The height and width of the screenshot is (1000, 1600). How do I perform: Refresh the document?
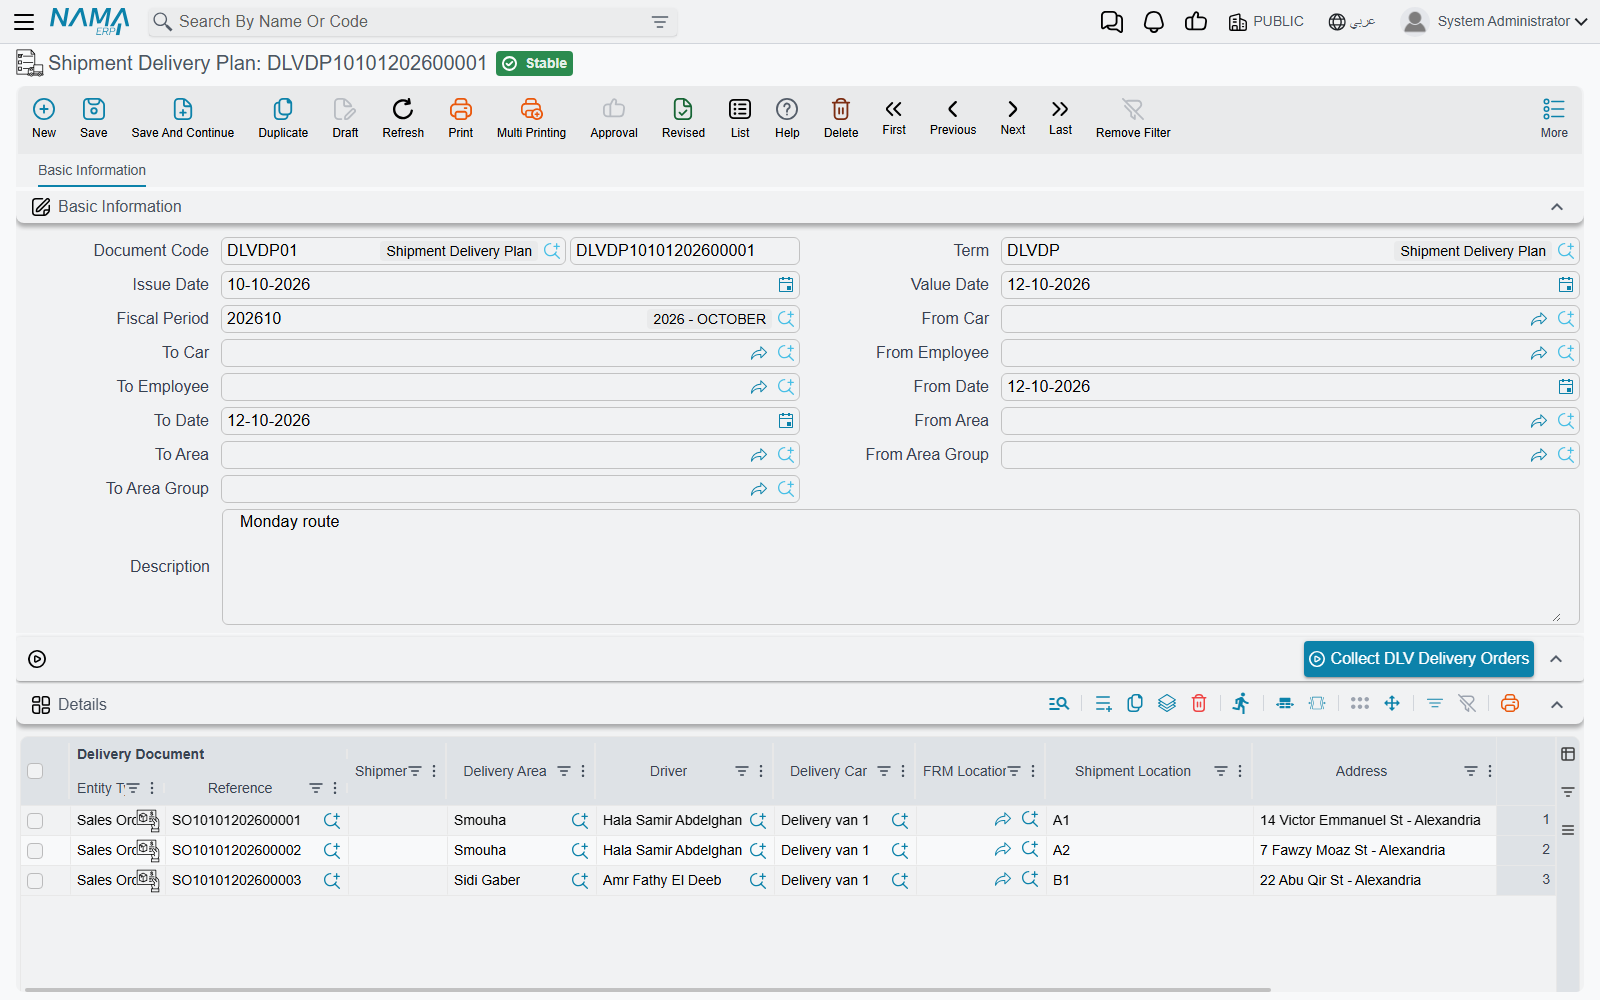point(403,118)
